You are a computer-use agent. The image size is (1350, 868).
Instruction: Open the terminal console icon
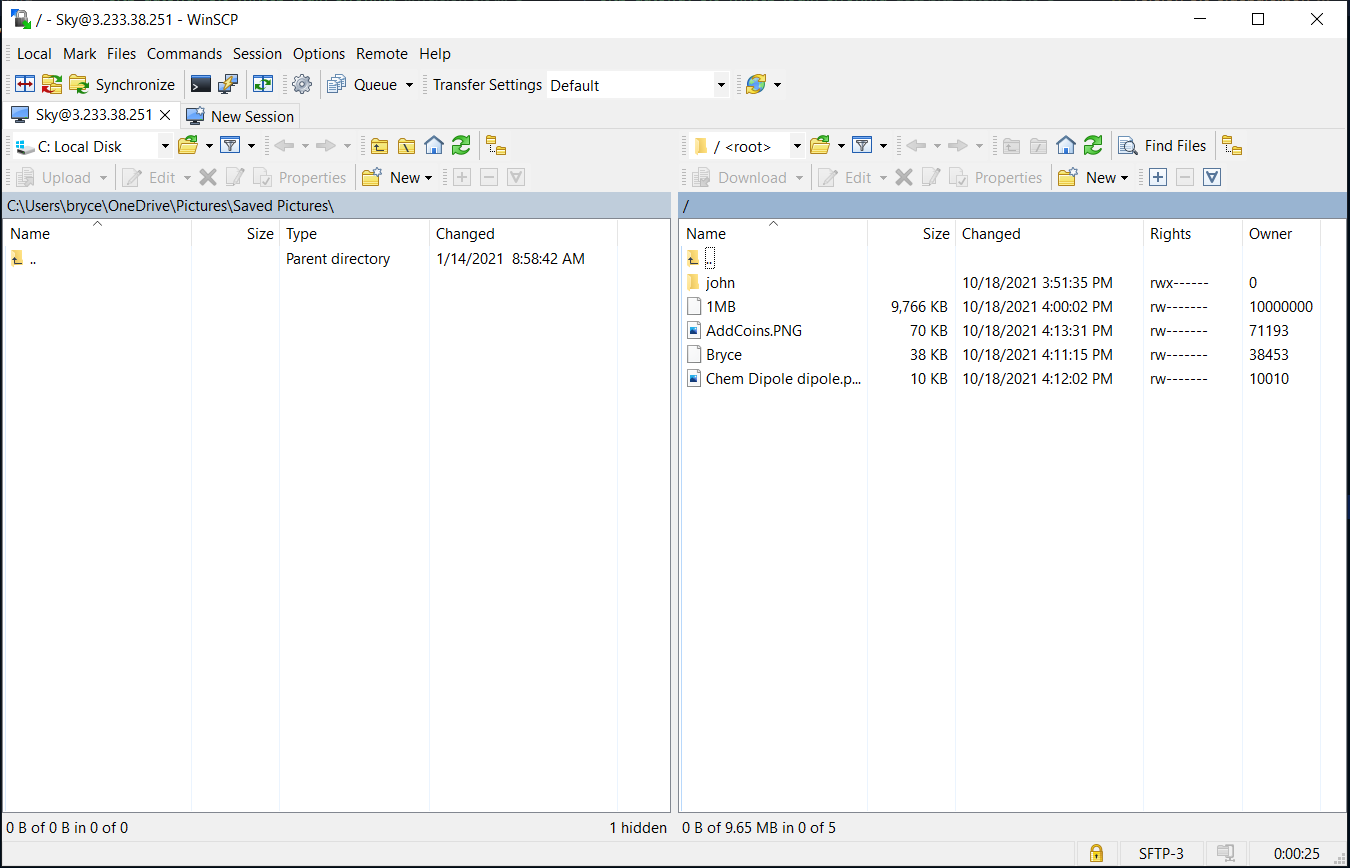(x=201, y=85)
